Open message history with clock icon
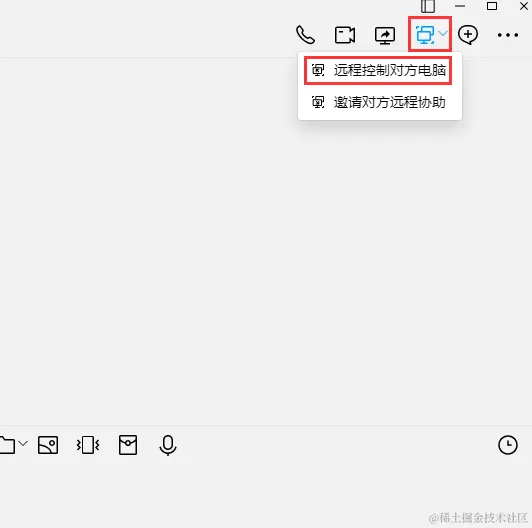 [x=508, y=445]
